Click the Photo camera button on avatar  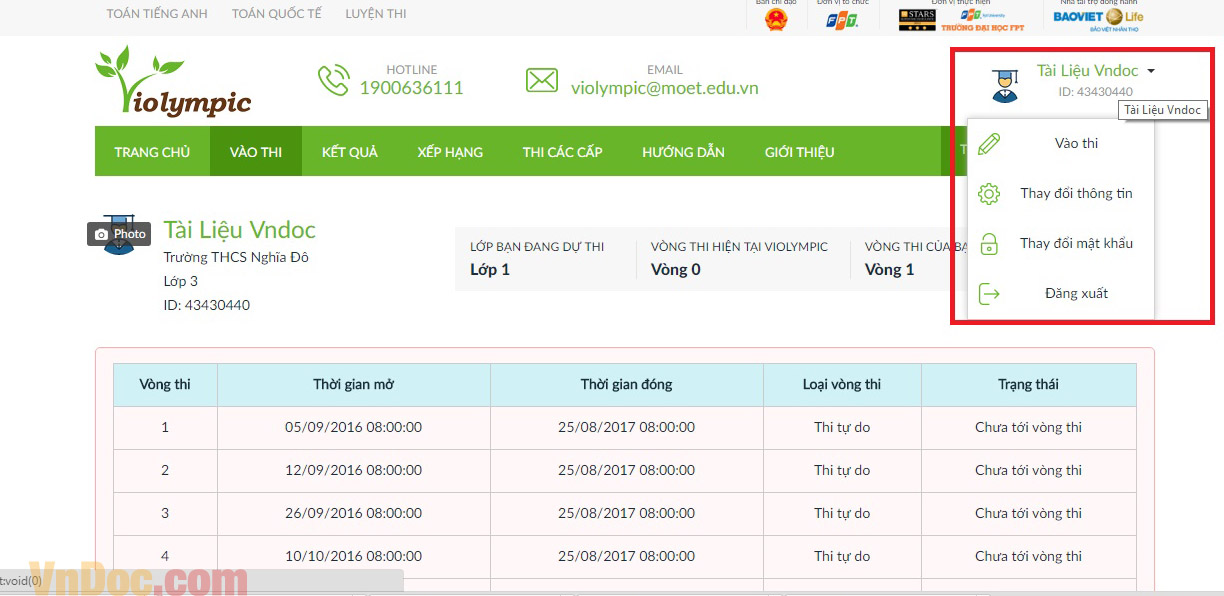[119, 234]
